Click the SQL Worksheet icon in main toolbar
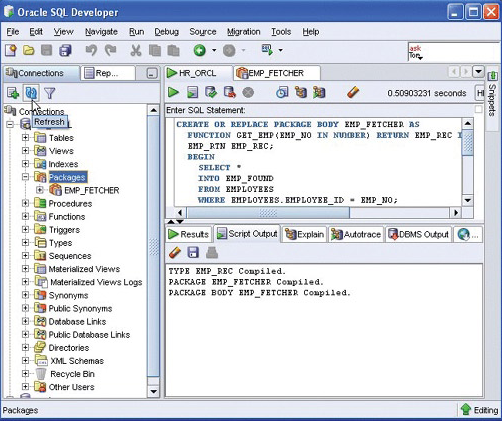Viewport: 502px width, 421px height. [x=267, y=50]
